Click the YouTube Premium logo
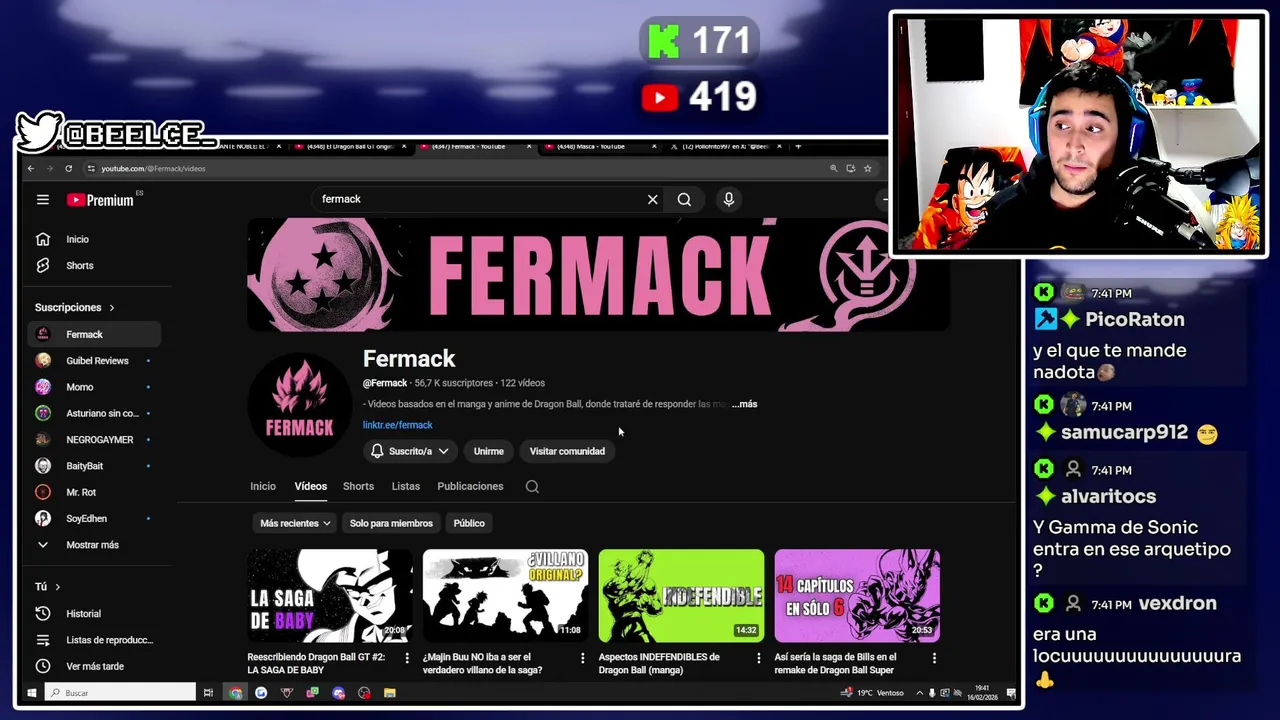Screen dimensions: 1280x720 (100, 200)
